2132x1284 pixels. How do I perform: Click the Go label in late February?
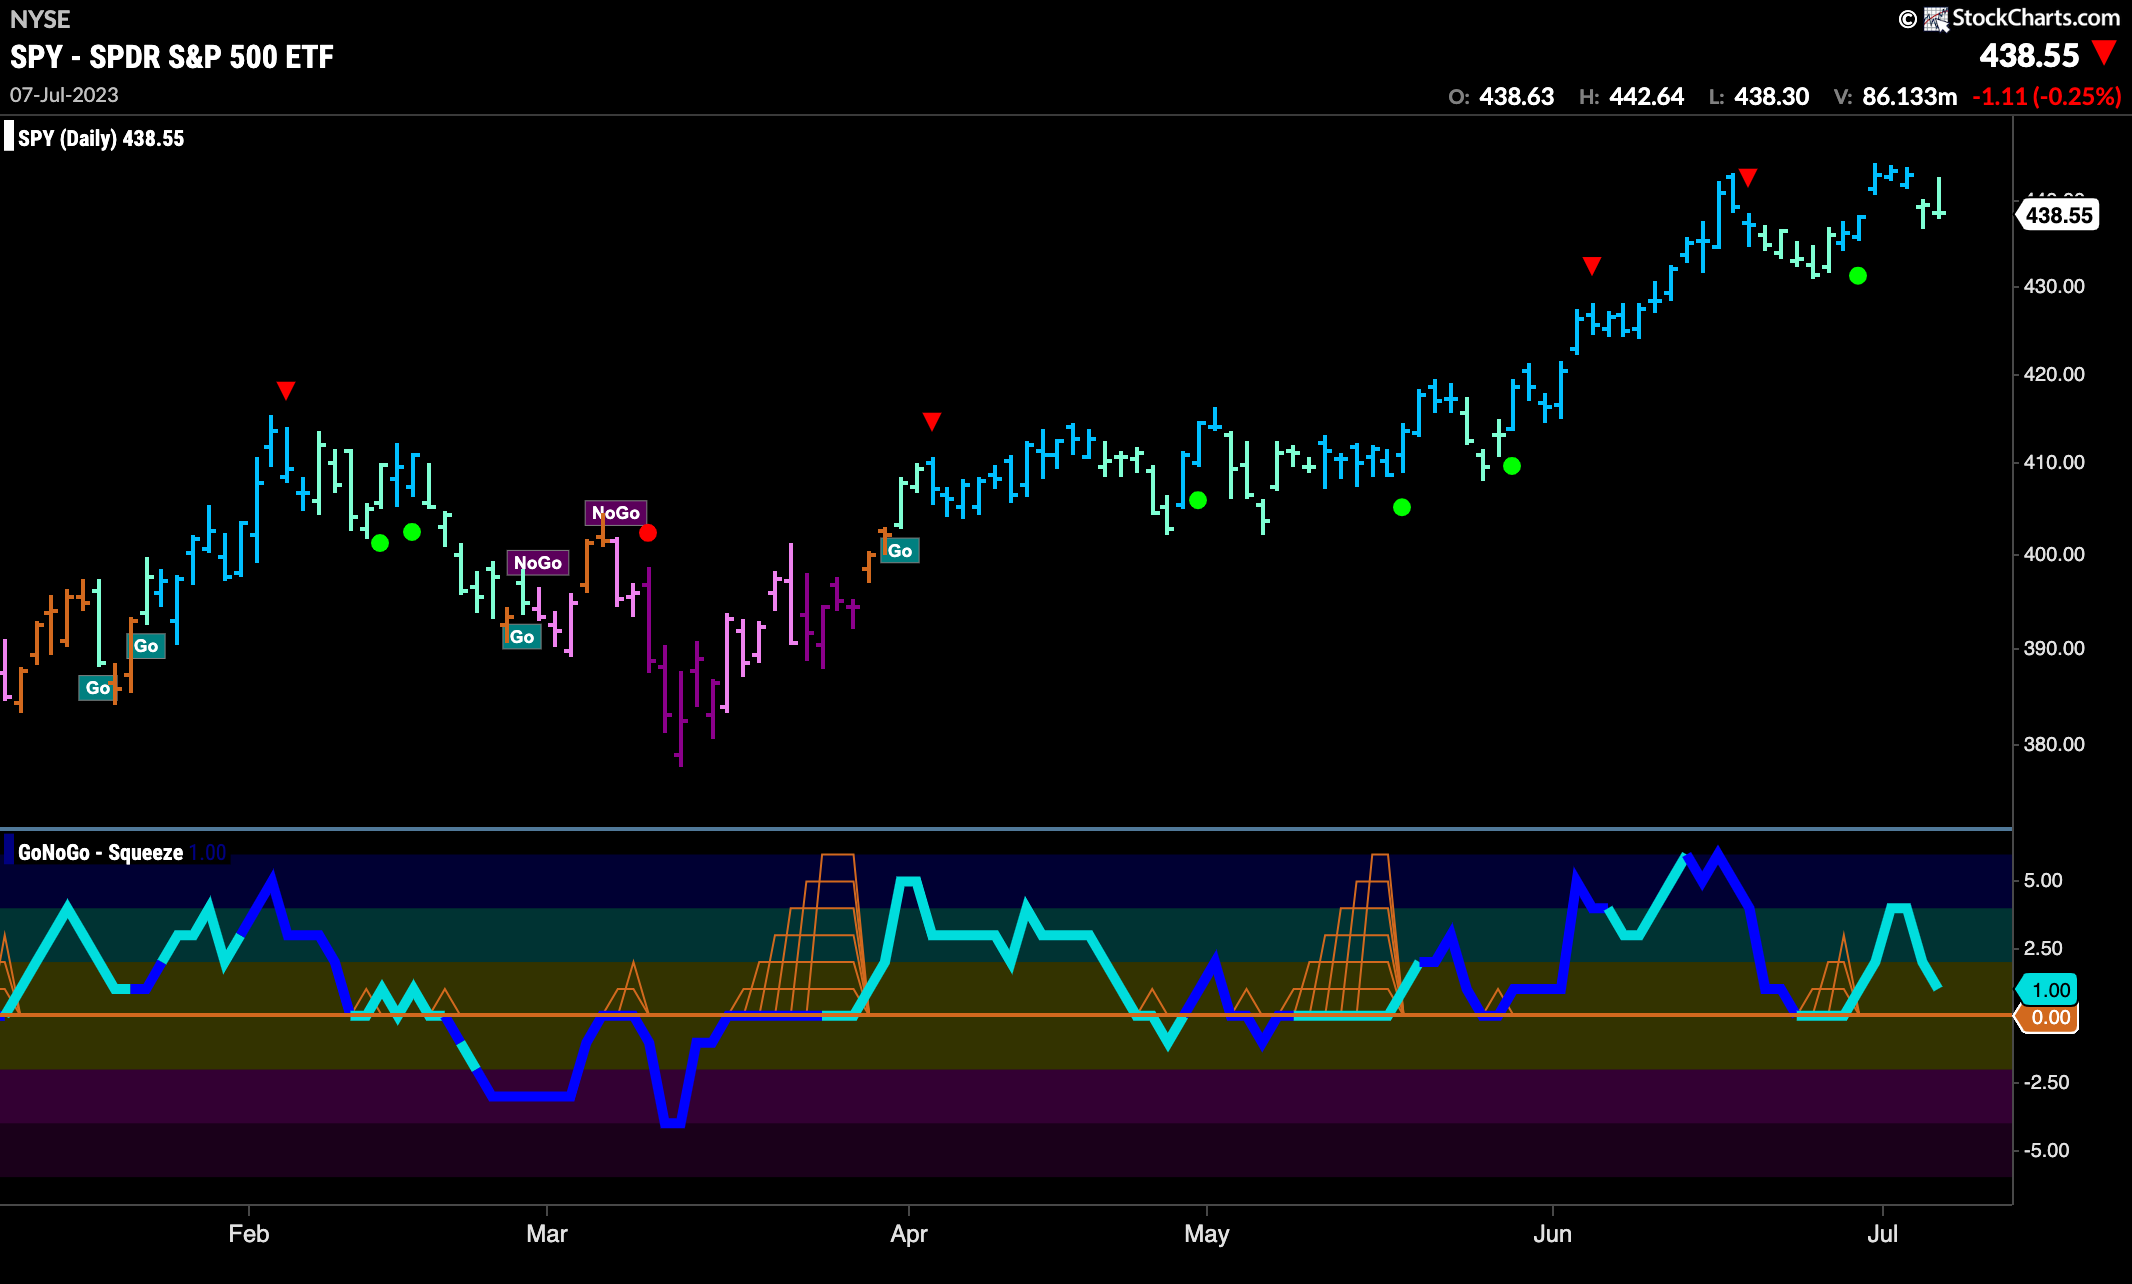pos(522,637)
